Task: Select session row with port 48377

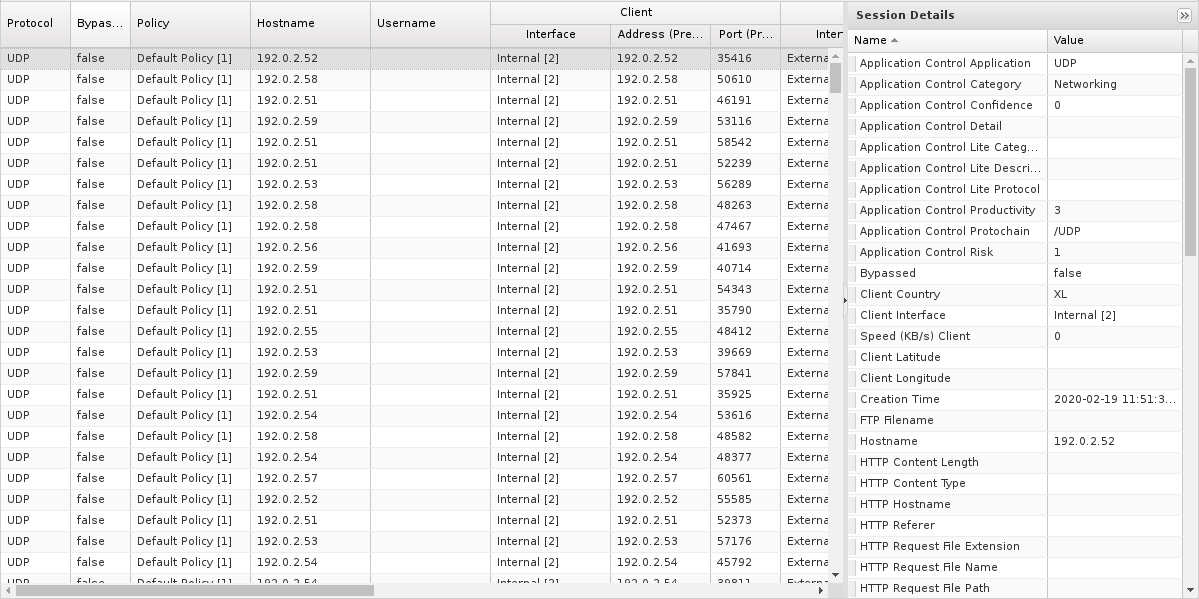Action: point(414,457)
